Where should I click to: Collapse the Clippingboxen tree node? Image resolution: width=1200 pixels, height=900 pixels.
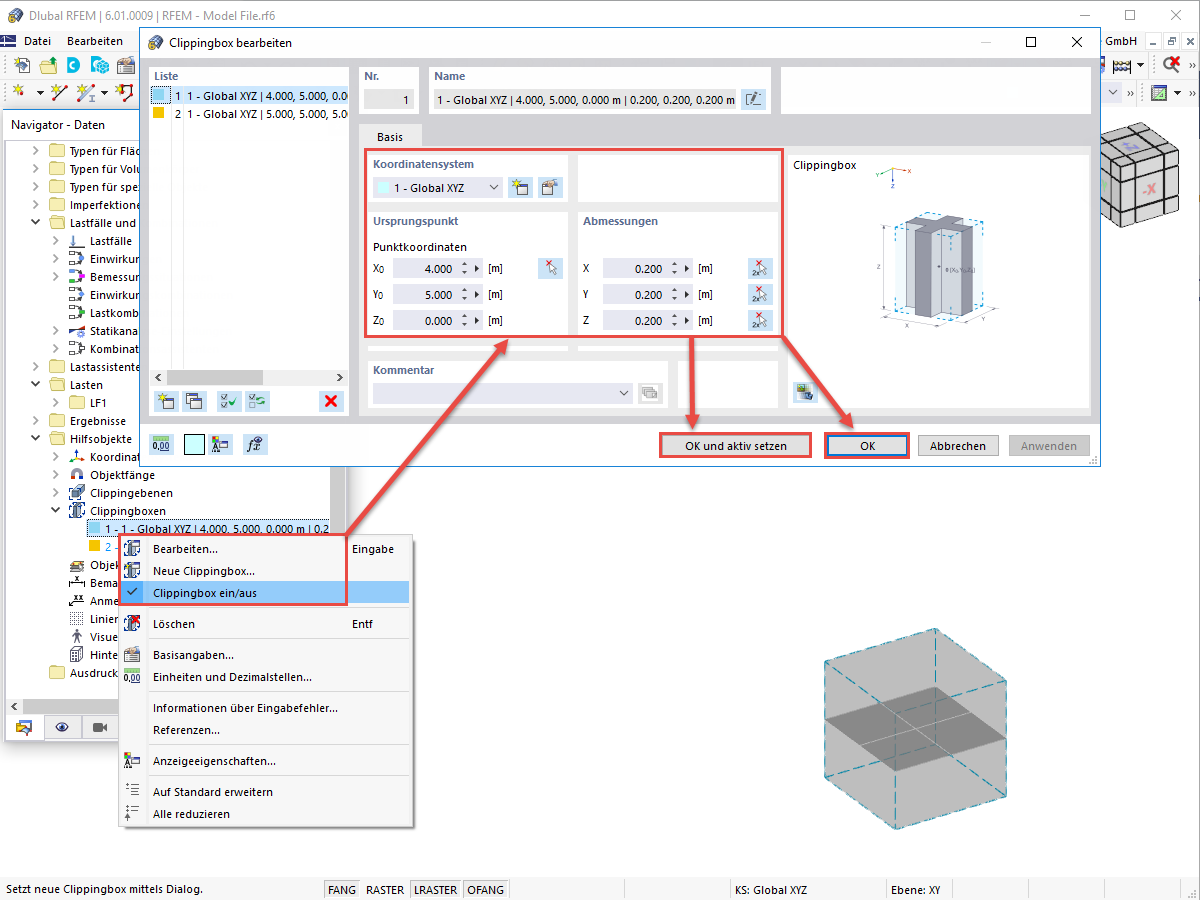point(55,511)
